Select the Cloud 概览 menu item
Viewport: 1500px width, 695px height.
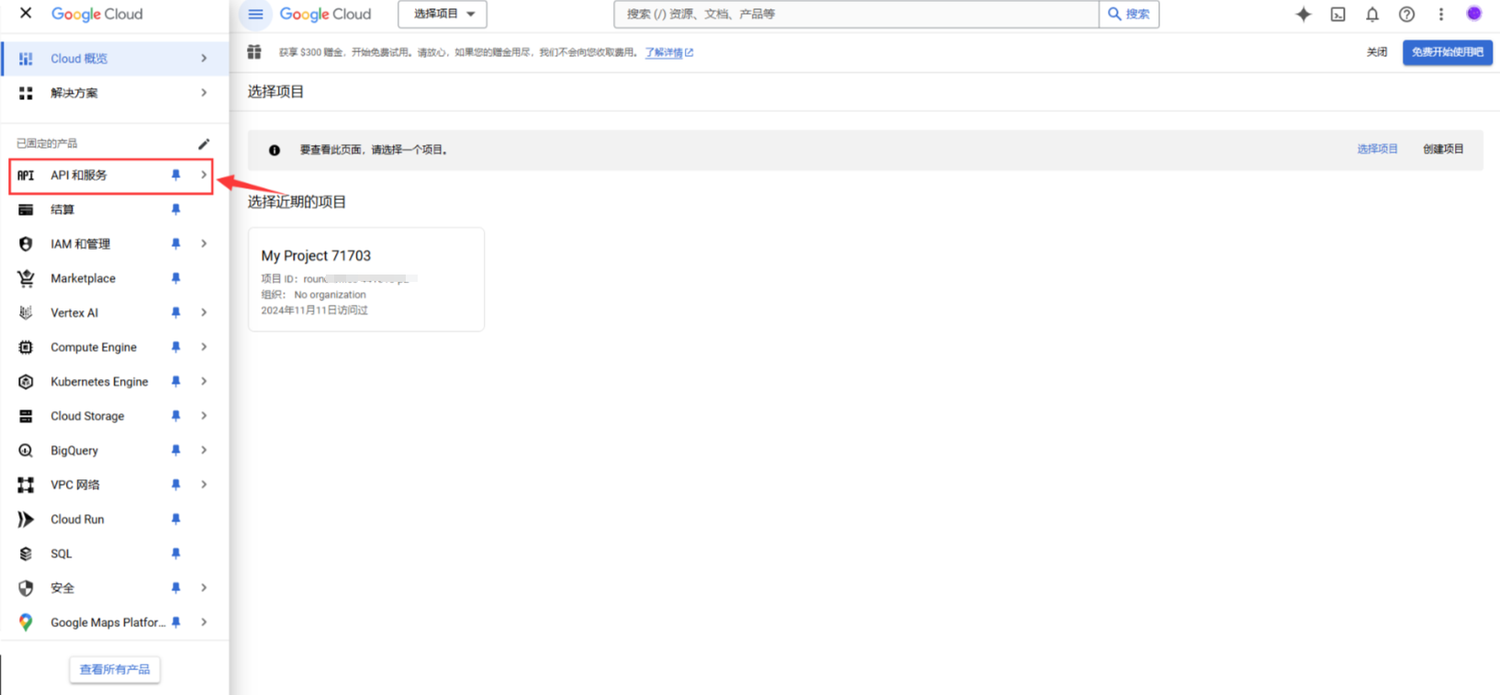[x=114, y=58]
